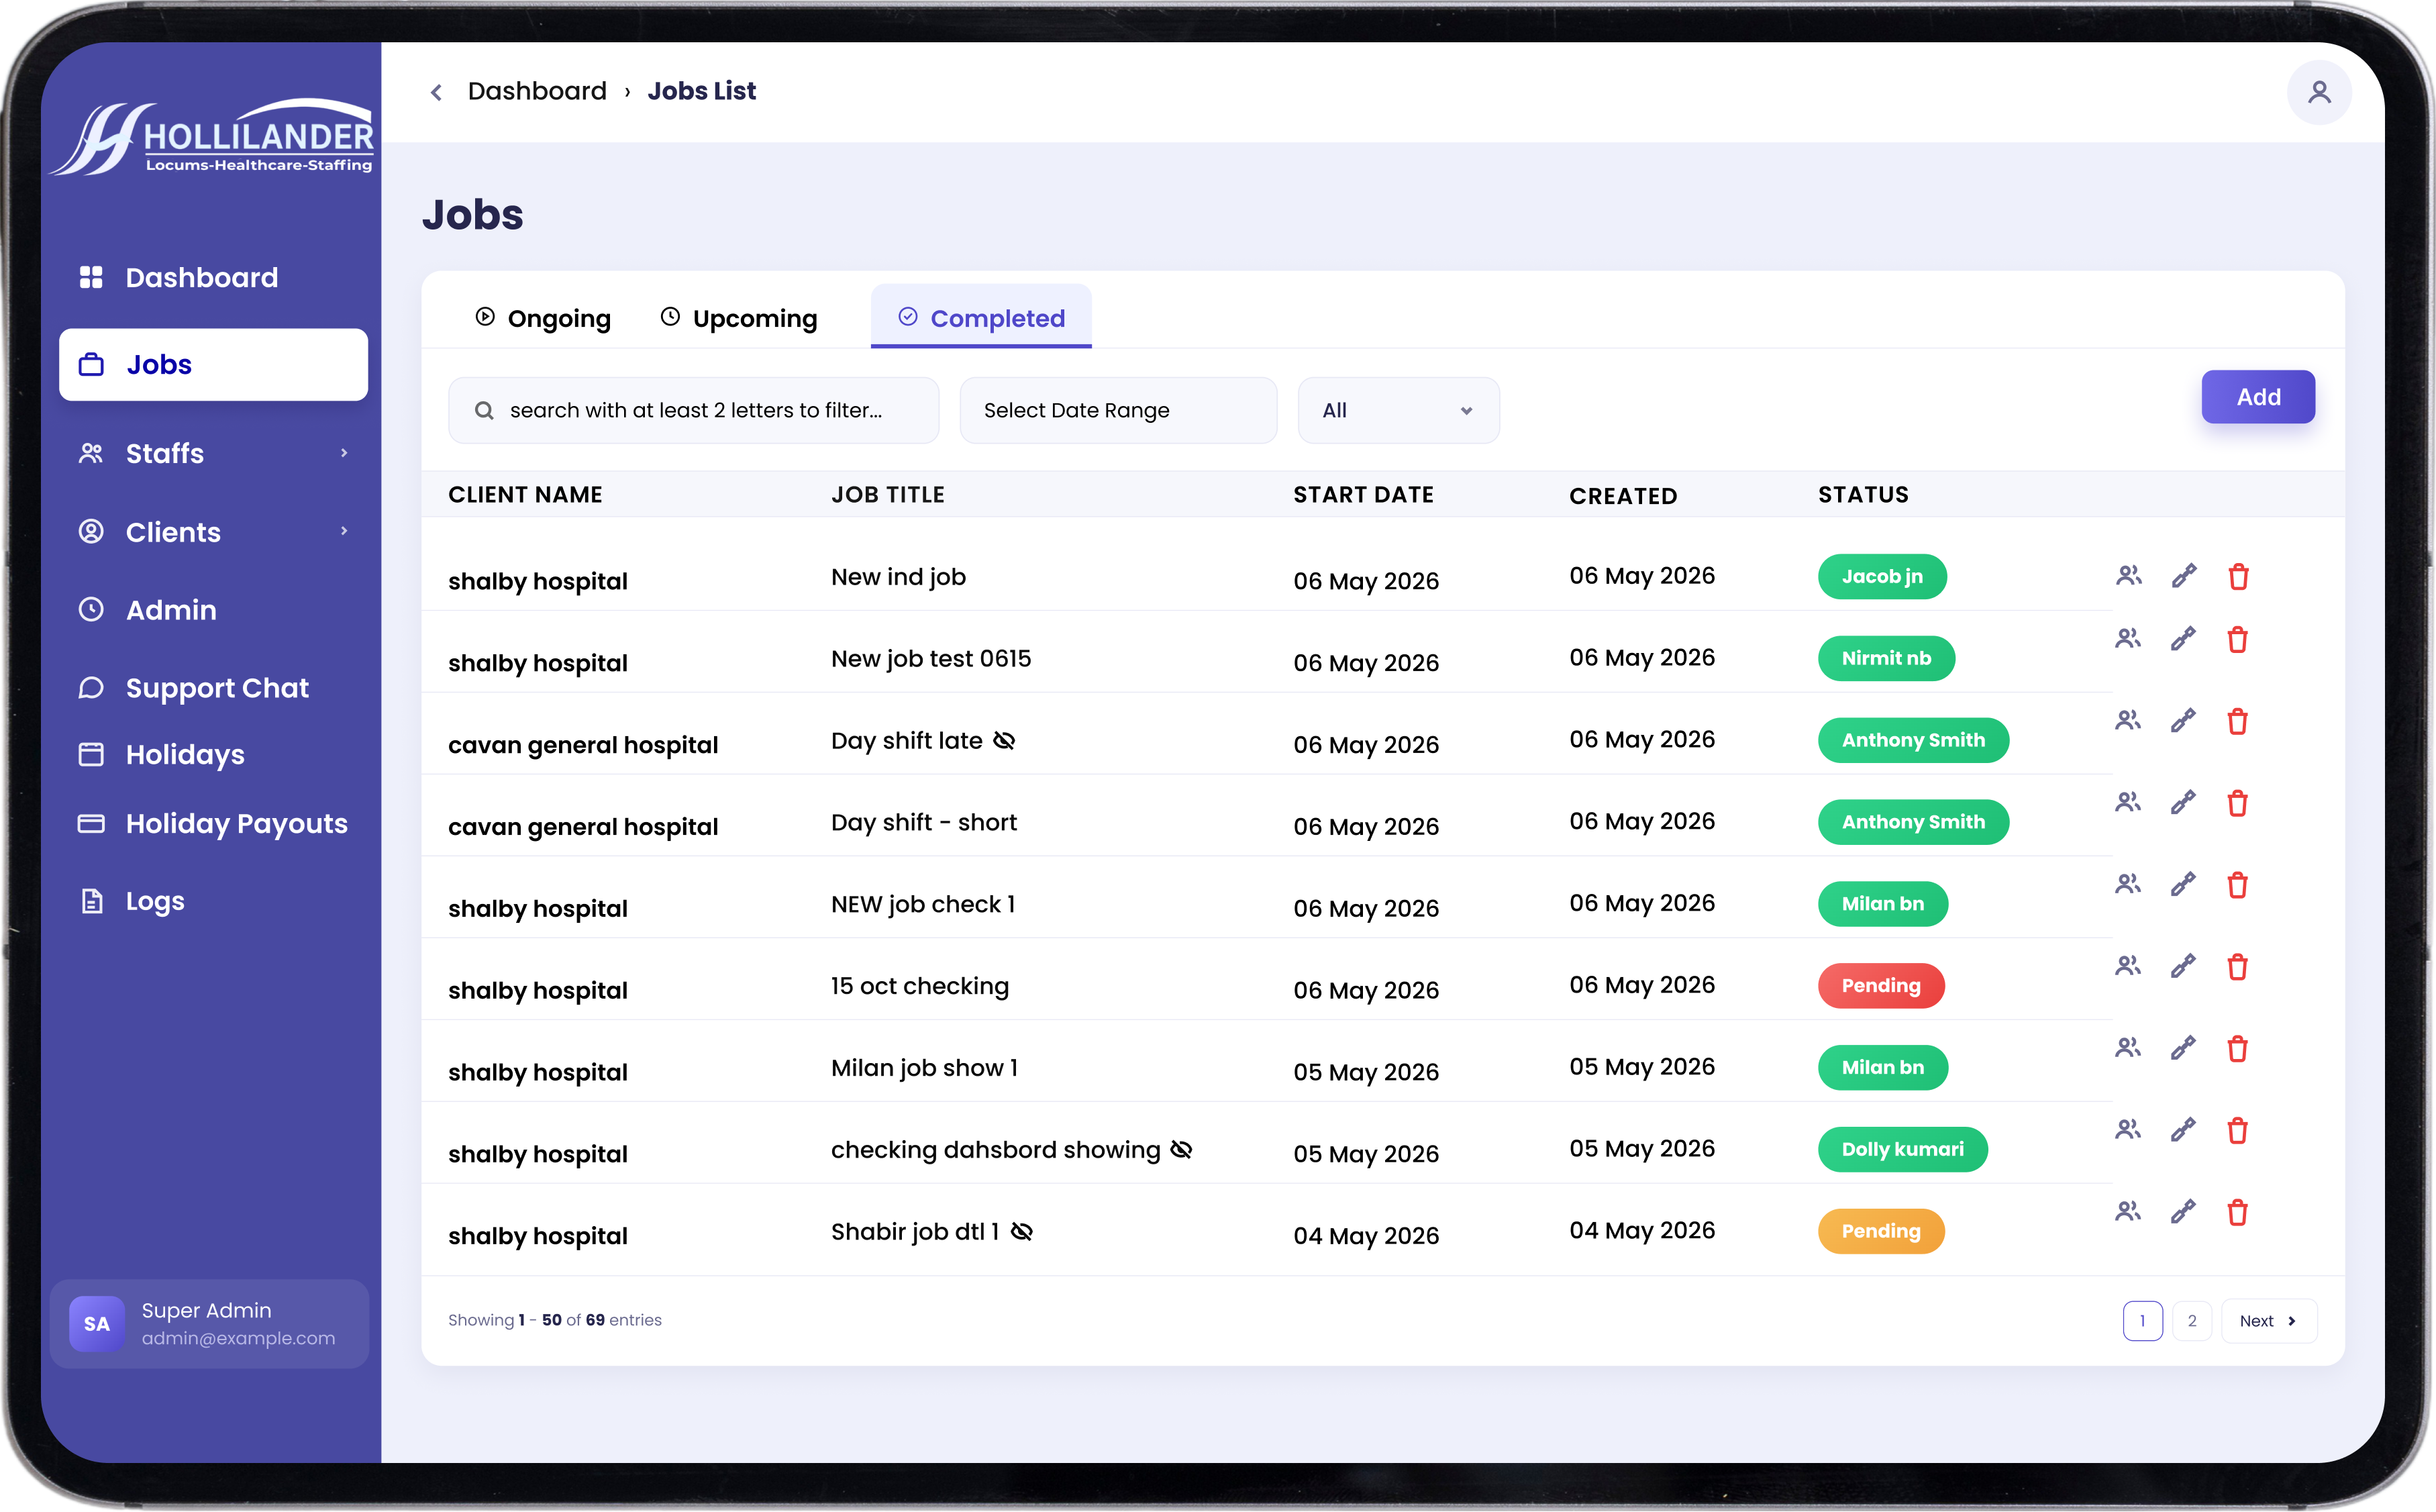
Task: Go to Next page of entries
Action: (x=2268, y=1321)
